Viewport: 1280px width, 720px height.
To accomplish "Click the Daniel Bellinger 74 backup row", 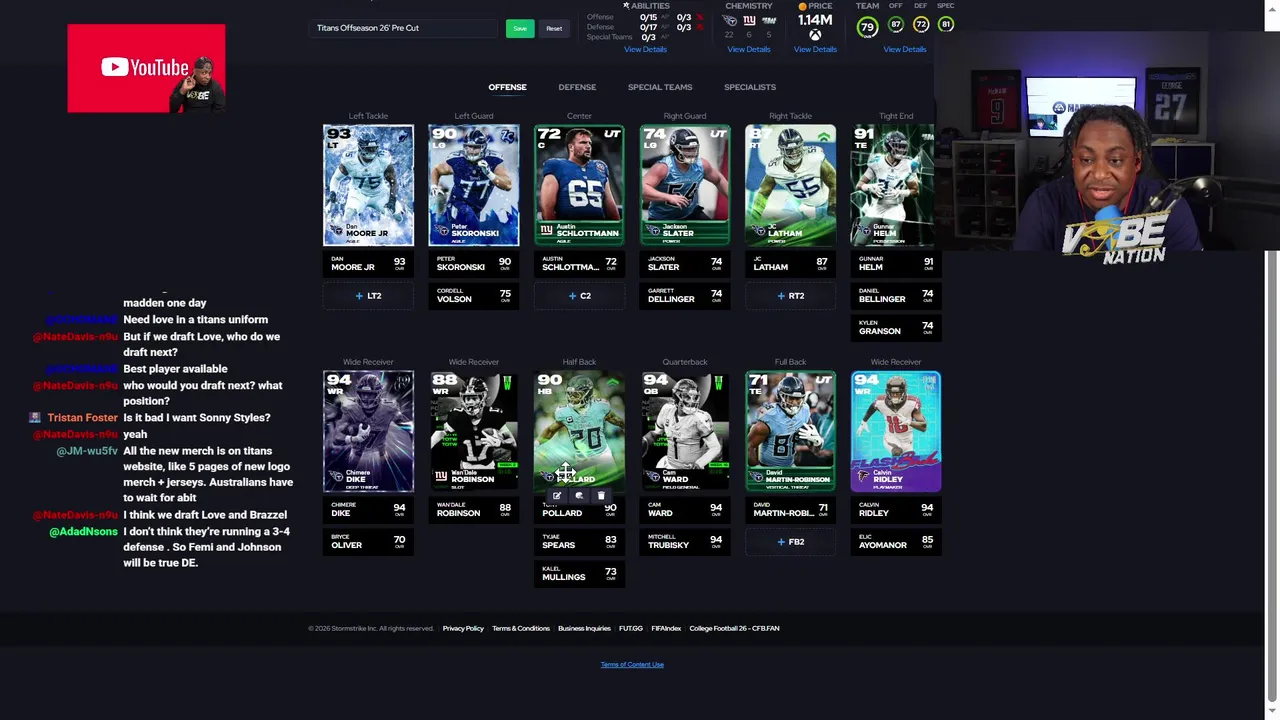I will (896, 295).
